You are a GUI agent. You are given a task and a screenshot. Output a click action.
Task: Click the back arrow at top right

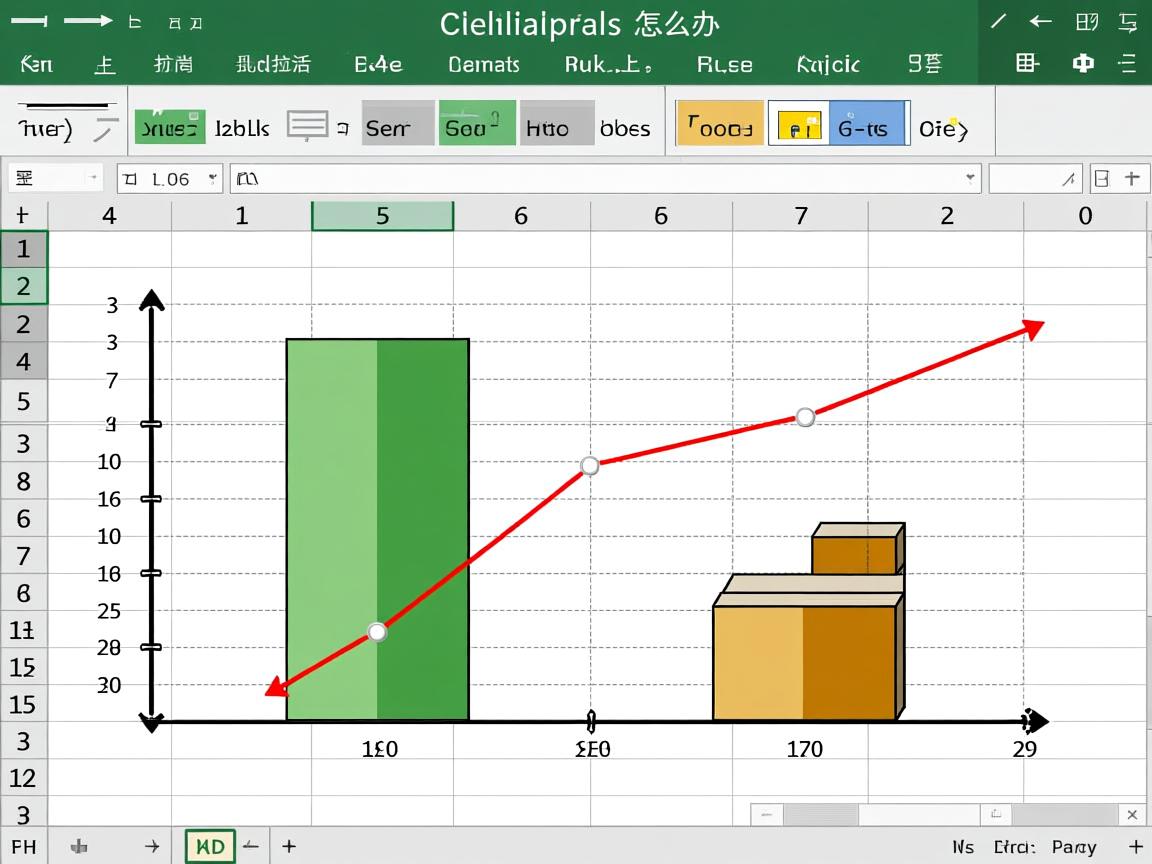pos(1041,21)
